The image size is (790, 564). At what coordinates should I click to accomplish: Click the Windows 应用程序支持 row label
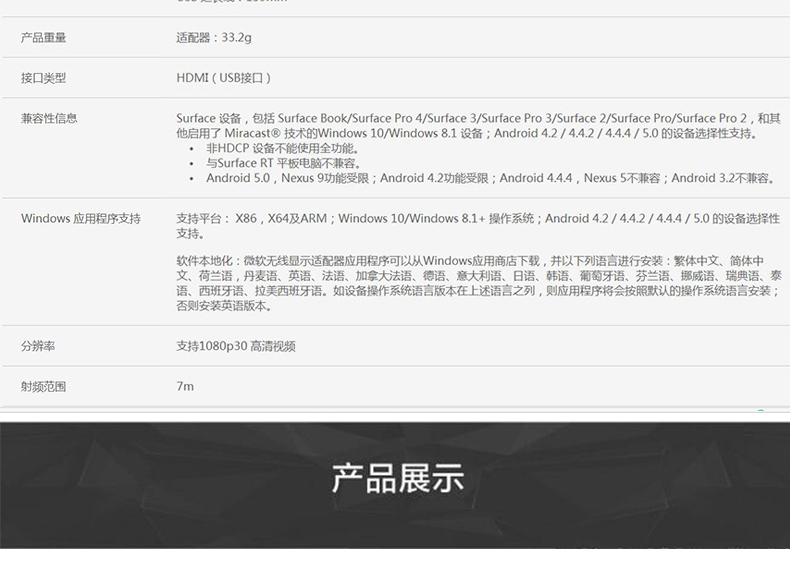[x=81, y=218]
